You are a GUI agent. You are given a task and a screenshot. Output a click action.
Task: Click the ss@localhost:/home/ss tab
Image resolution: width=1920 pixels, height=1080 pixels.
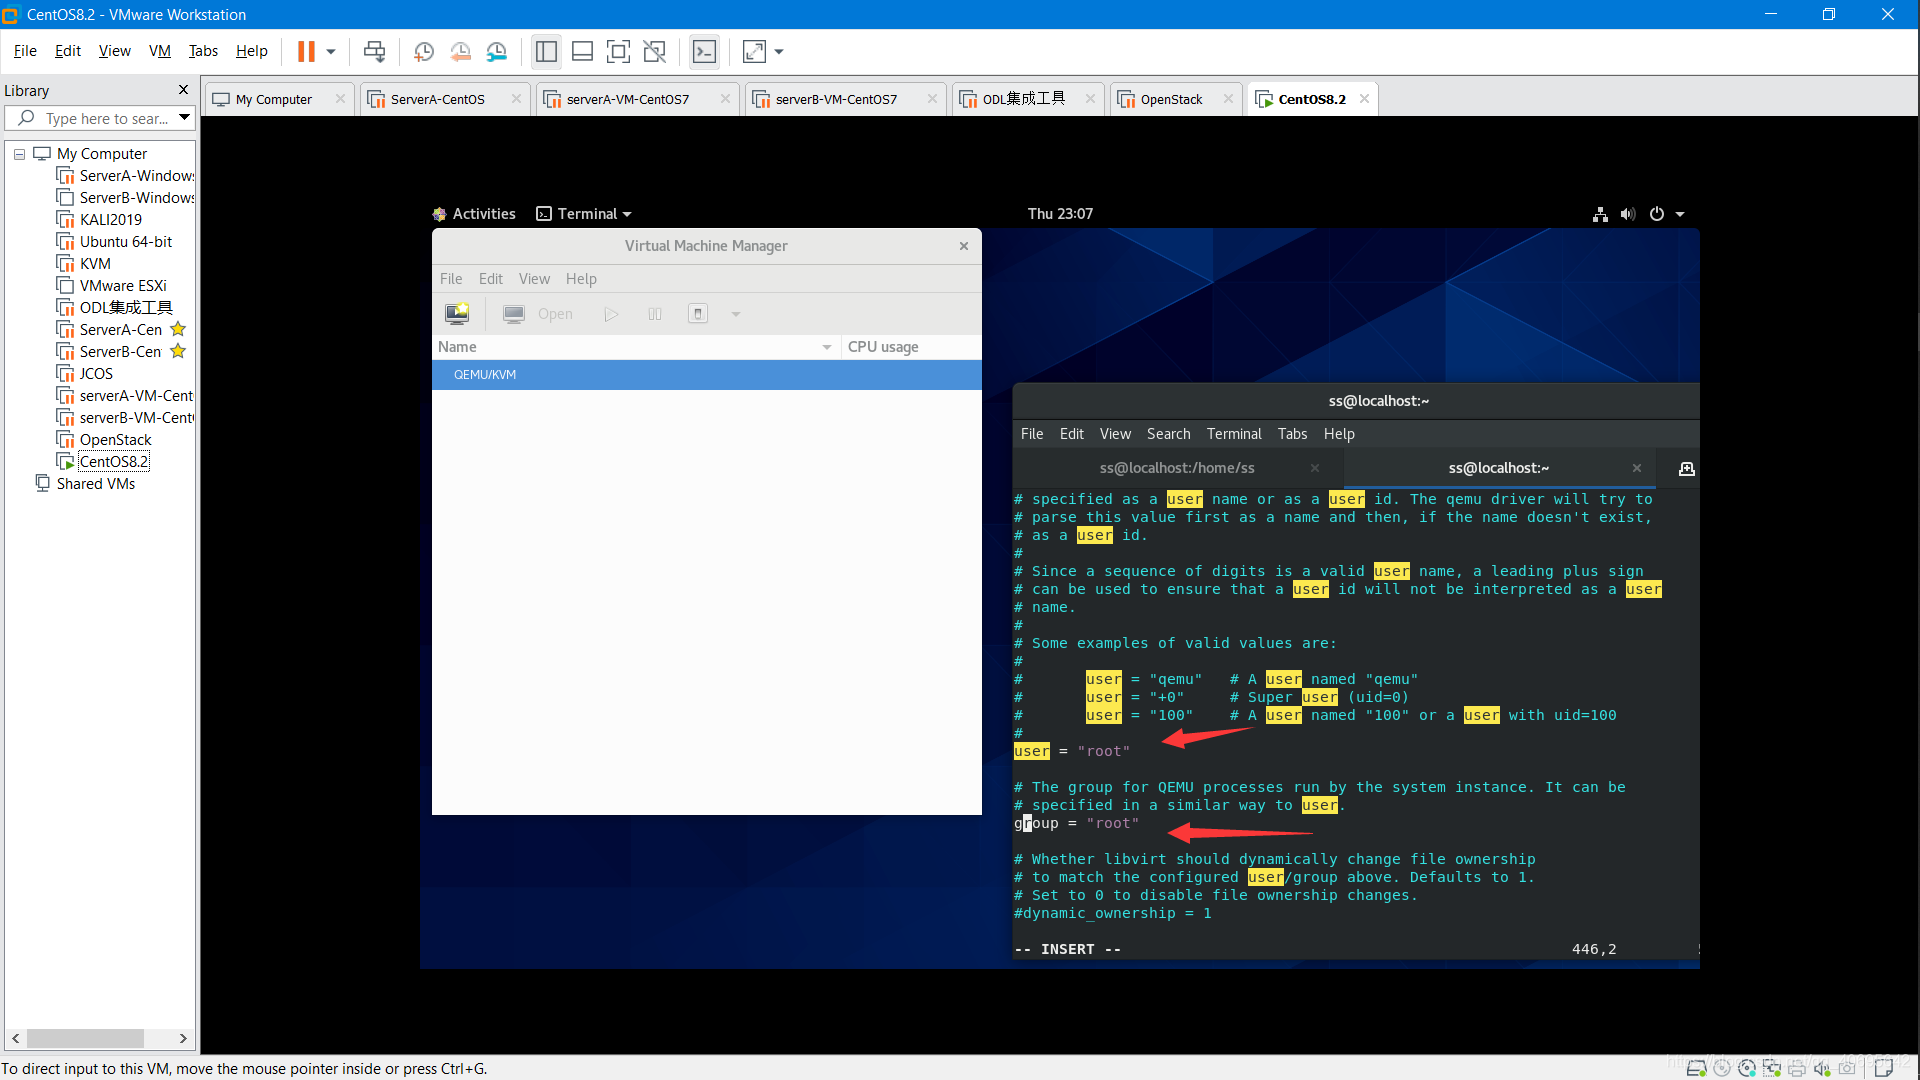(1176, 467)
